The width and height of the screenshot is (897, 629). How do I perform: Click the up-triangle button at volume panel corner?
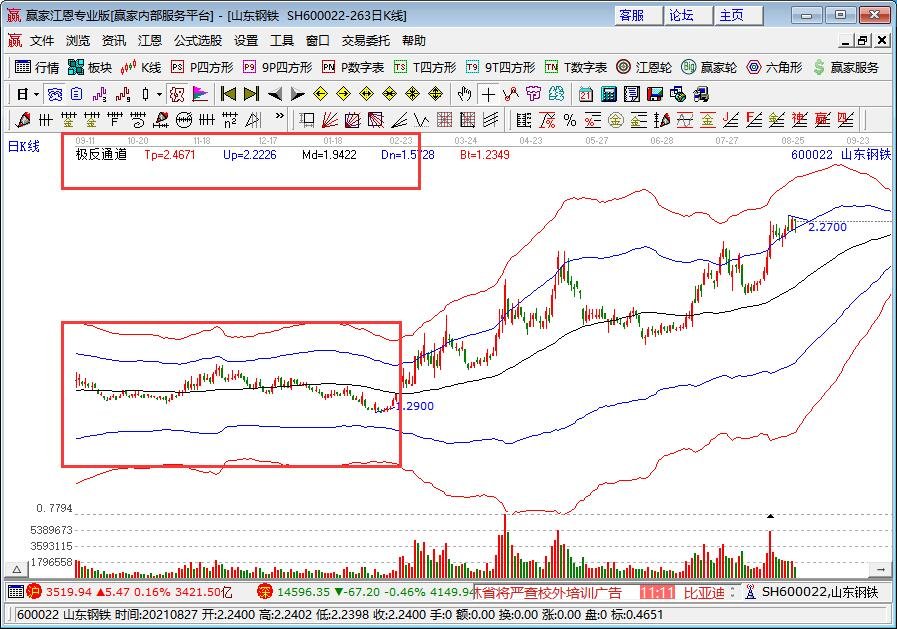coord(17,570)
